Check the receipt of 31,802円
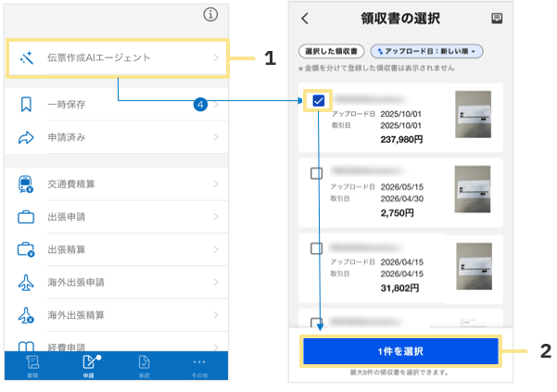Viewport: 557px width, 392px height. [317, 249]
